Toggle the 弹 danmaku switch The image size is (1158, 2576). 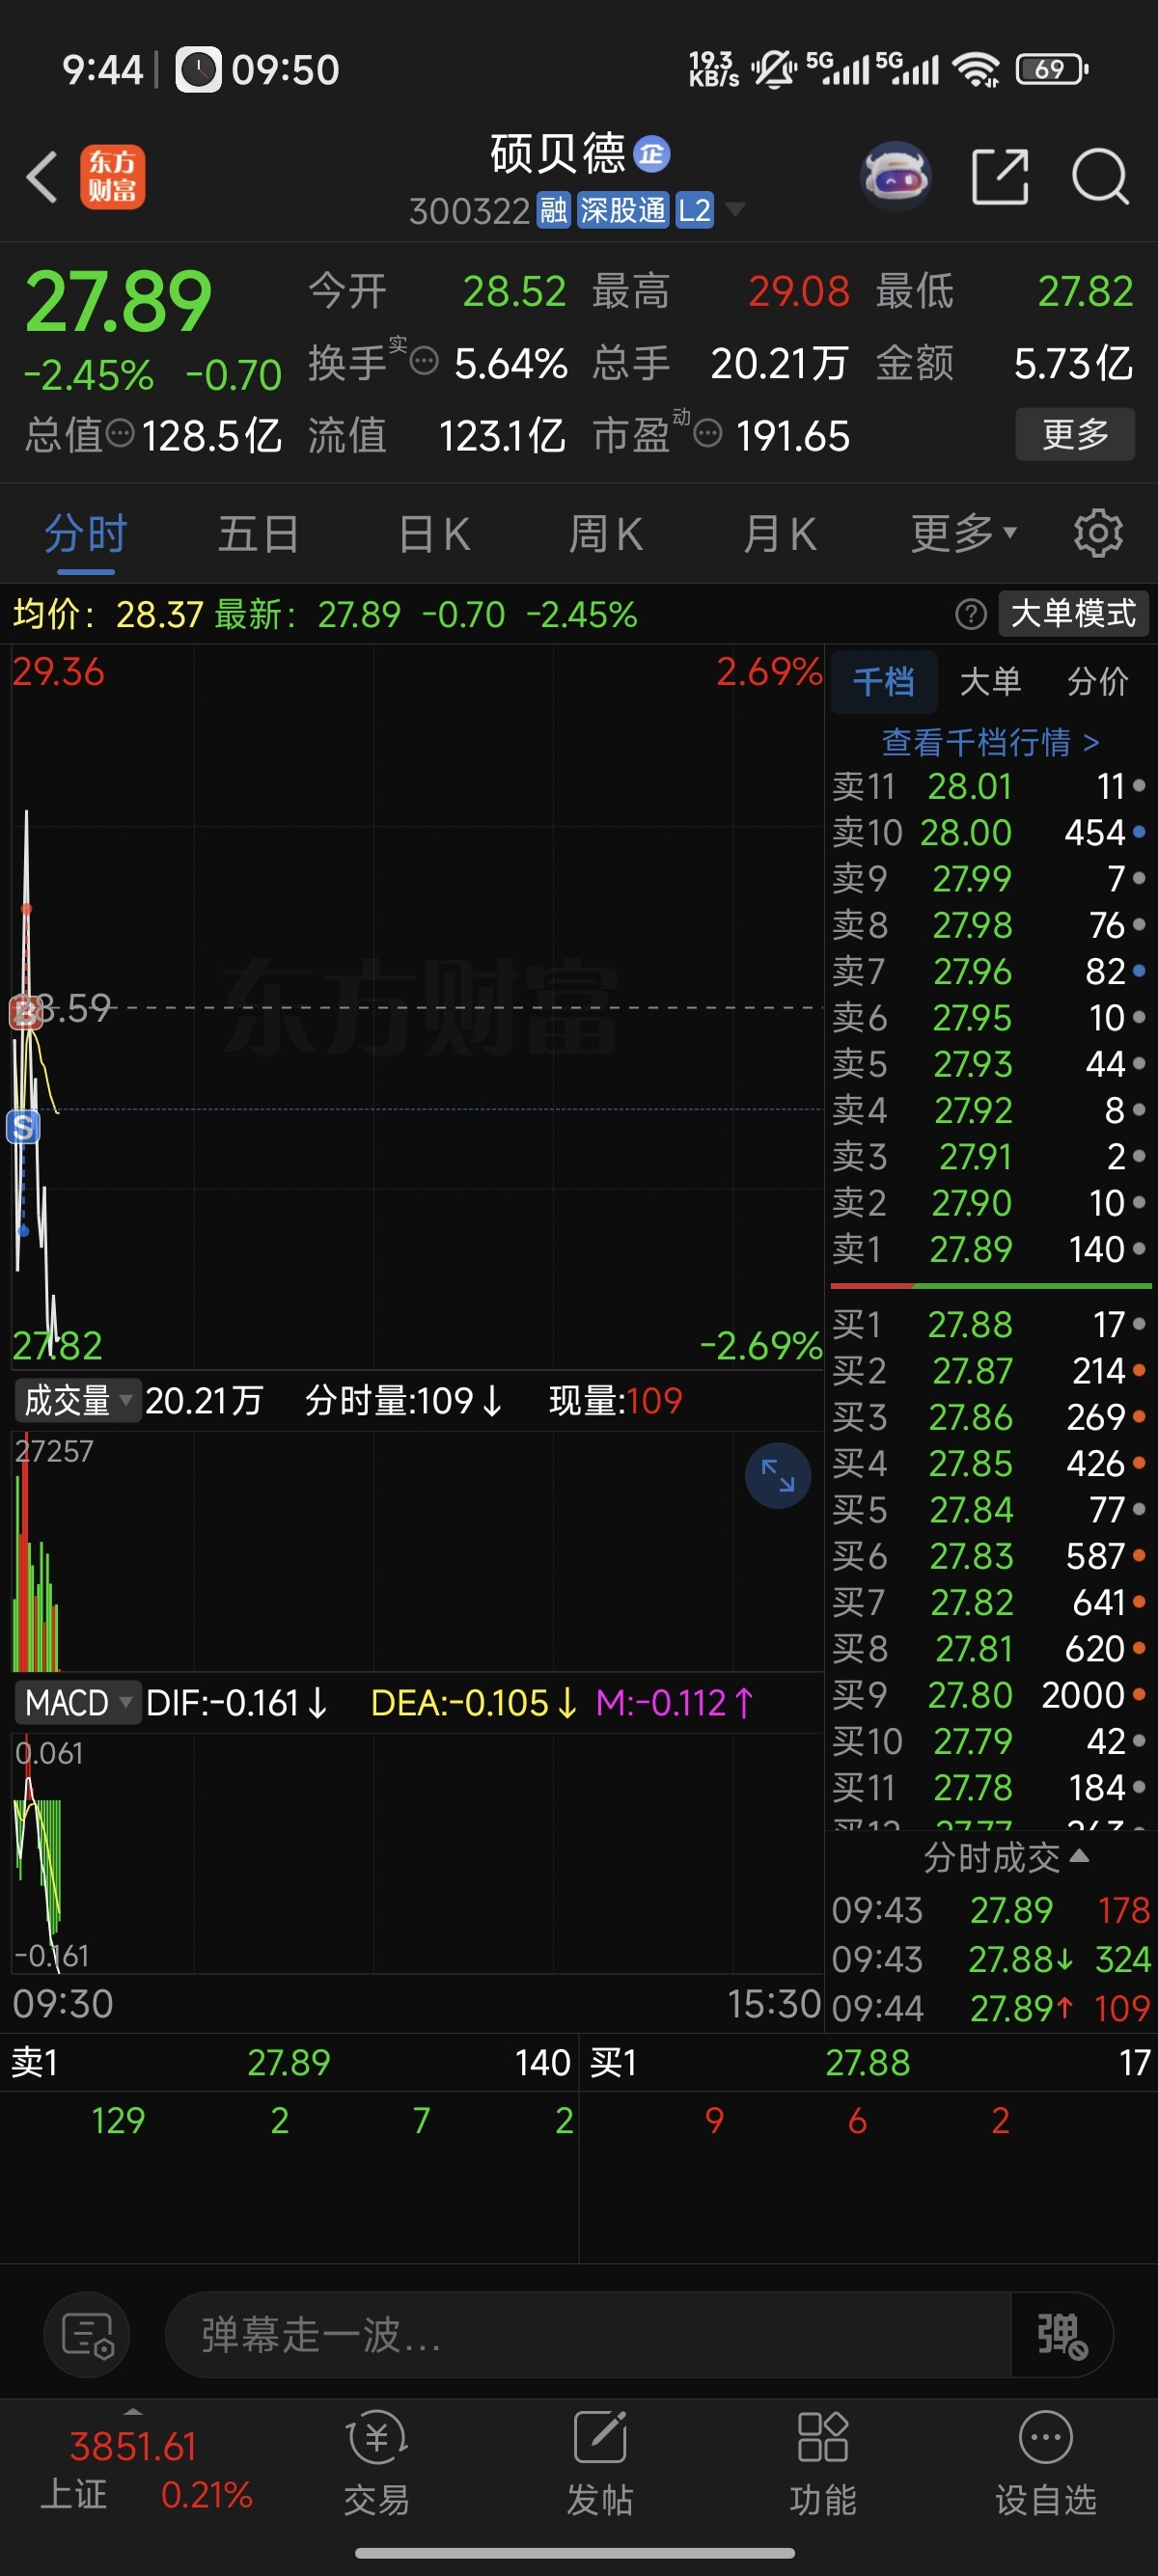click(x=1062, y=2335)
